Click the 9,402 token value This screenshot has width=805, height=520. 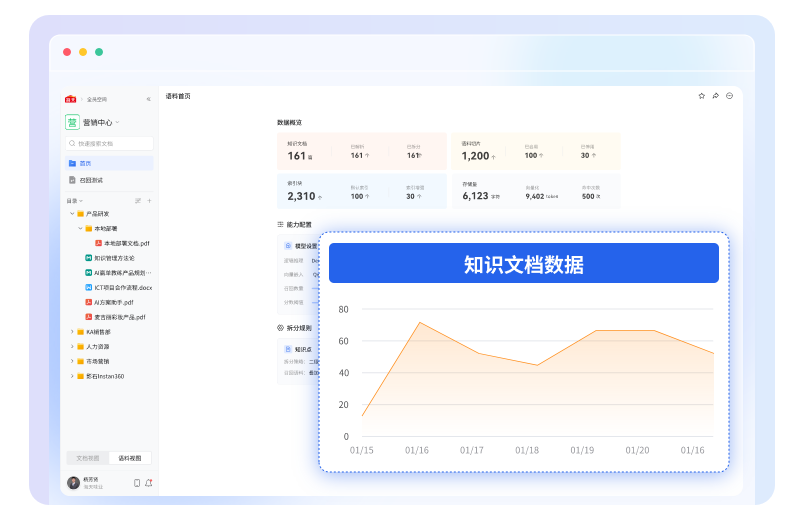pyautogui.click(x=535, y=197)
